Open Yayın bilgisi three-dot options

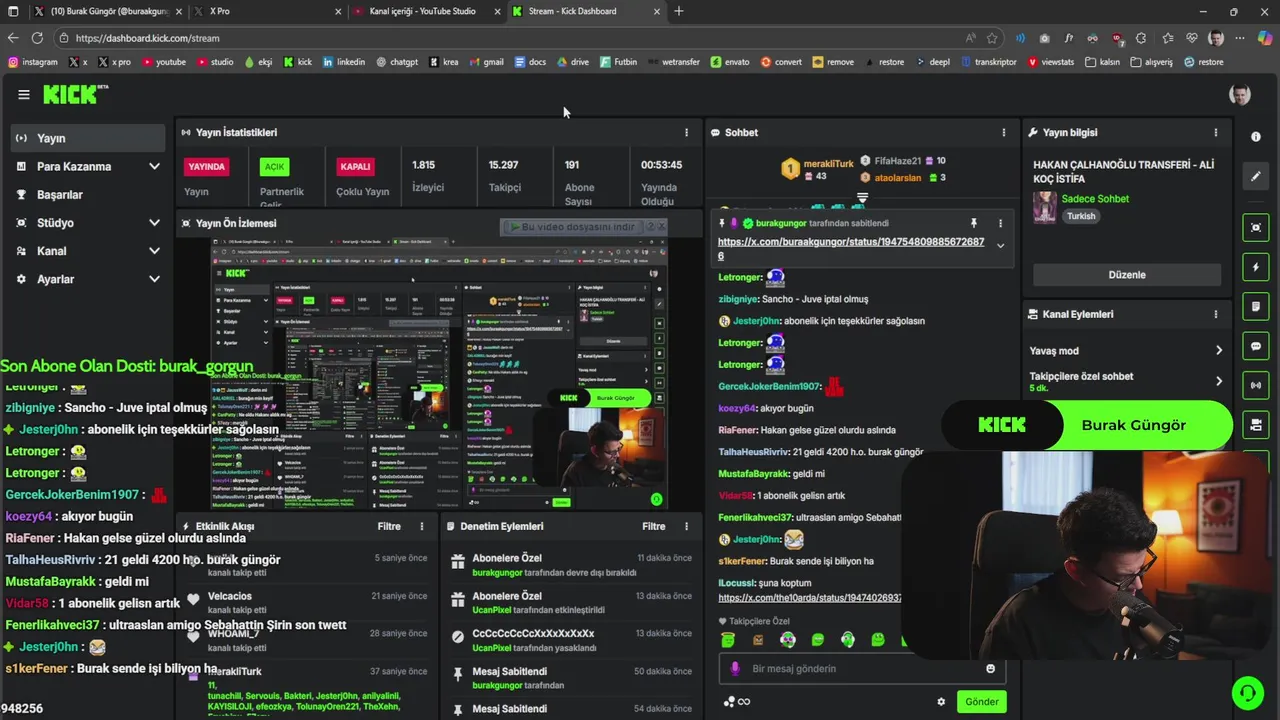coord(1216,132)
